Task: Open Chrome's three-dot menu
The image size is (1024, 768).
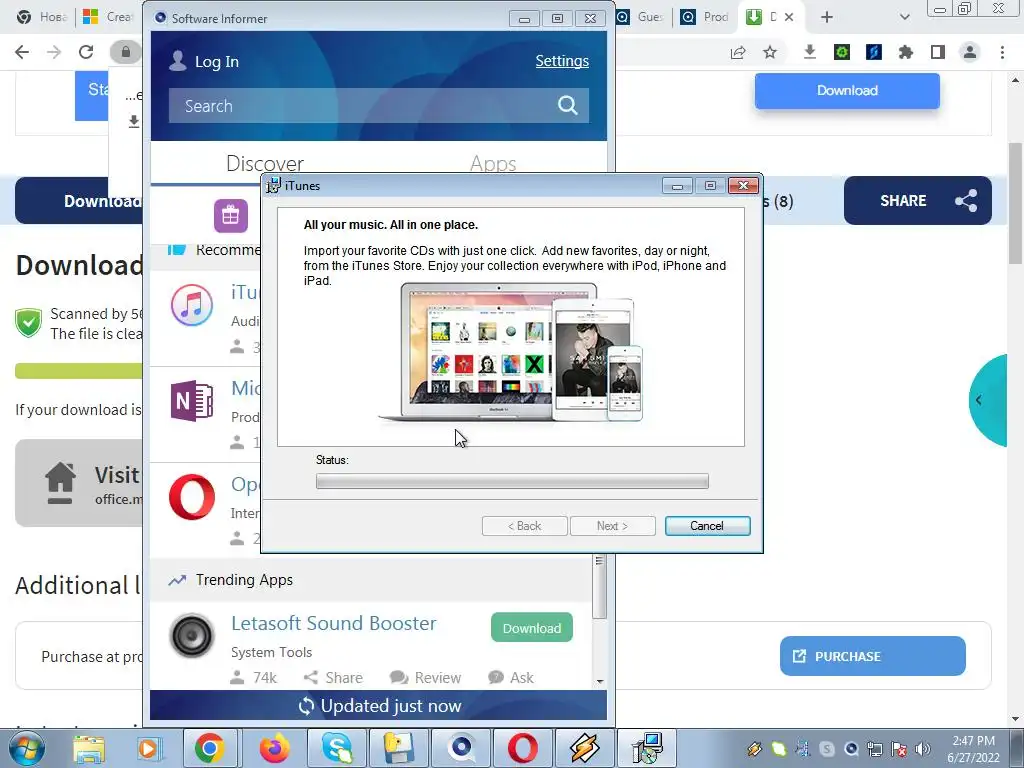Action: click(x=1002, y=52)
